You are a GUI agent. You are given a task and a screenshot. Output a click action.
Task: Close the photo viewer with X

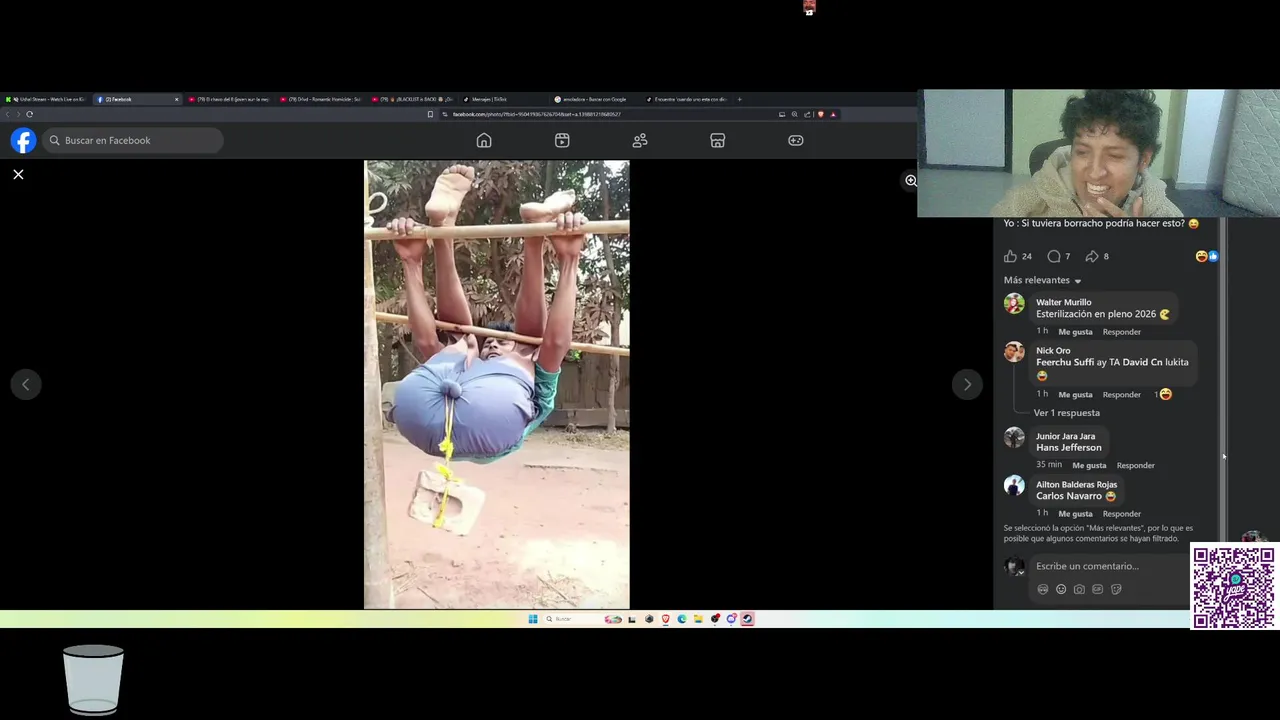click(x=18, y=174)
